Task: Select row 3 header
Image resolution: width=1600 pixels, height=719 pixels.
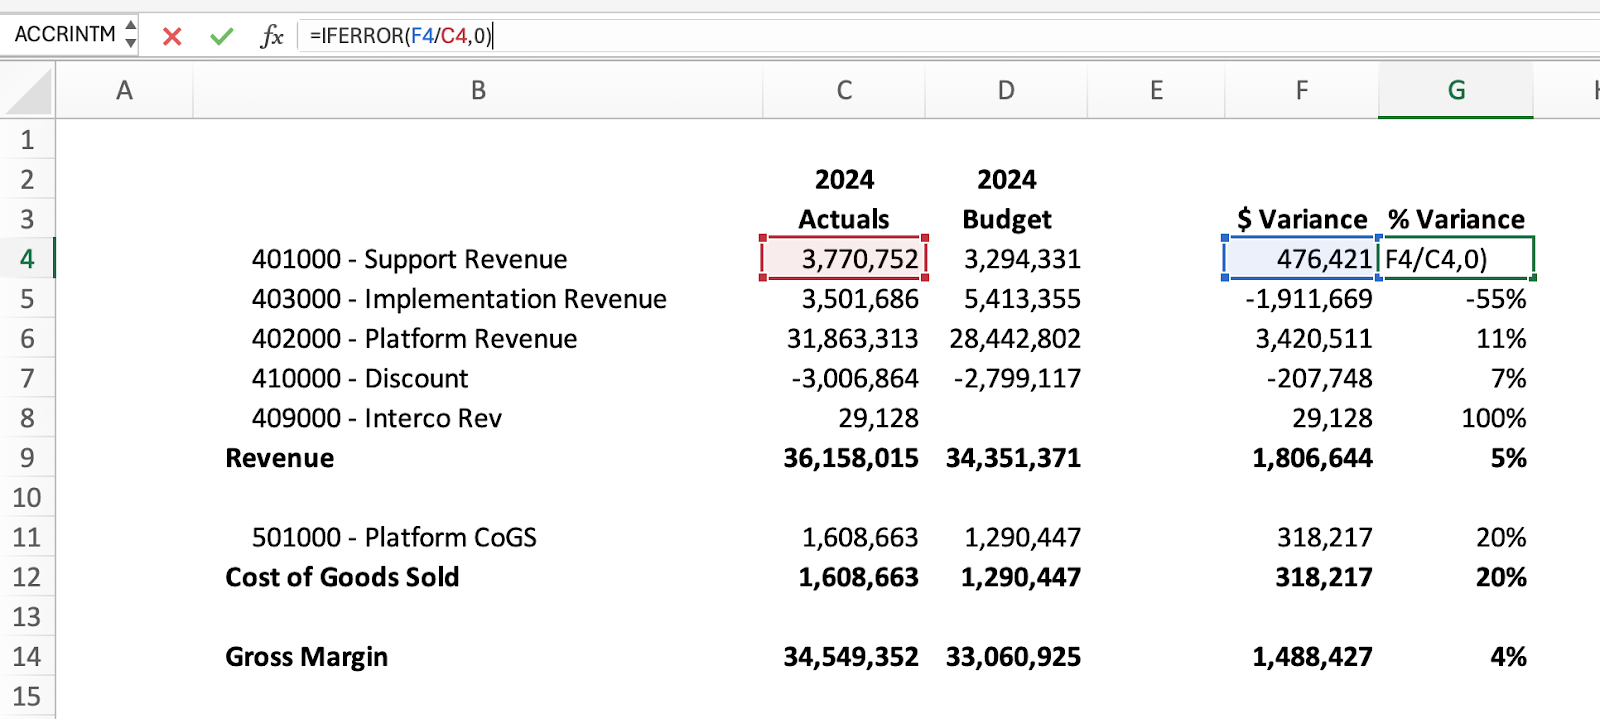Action: coord(27,219)
